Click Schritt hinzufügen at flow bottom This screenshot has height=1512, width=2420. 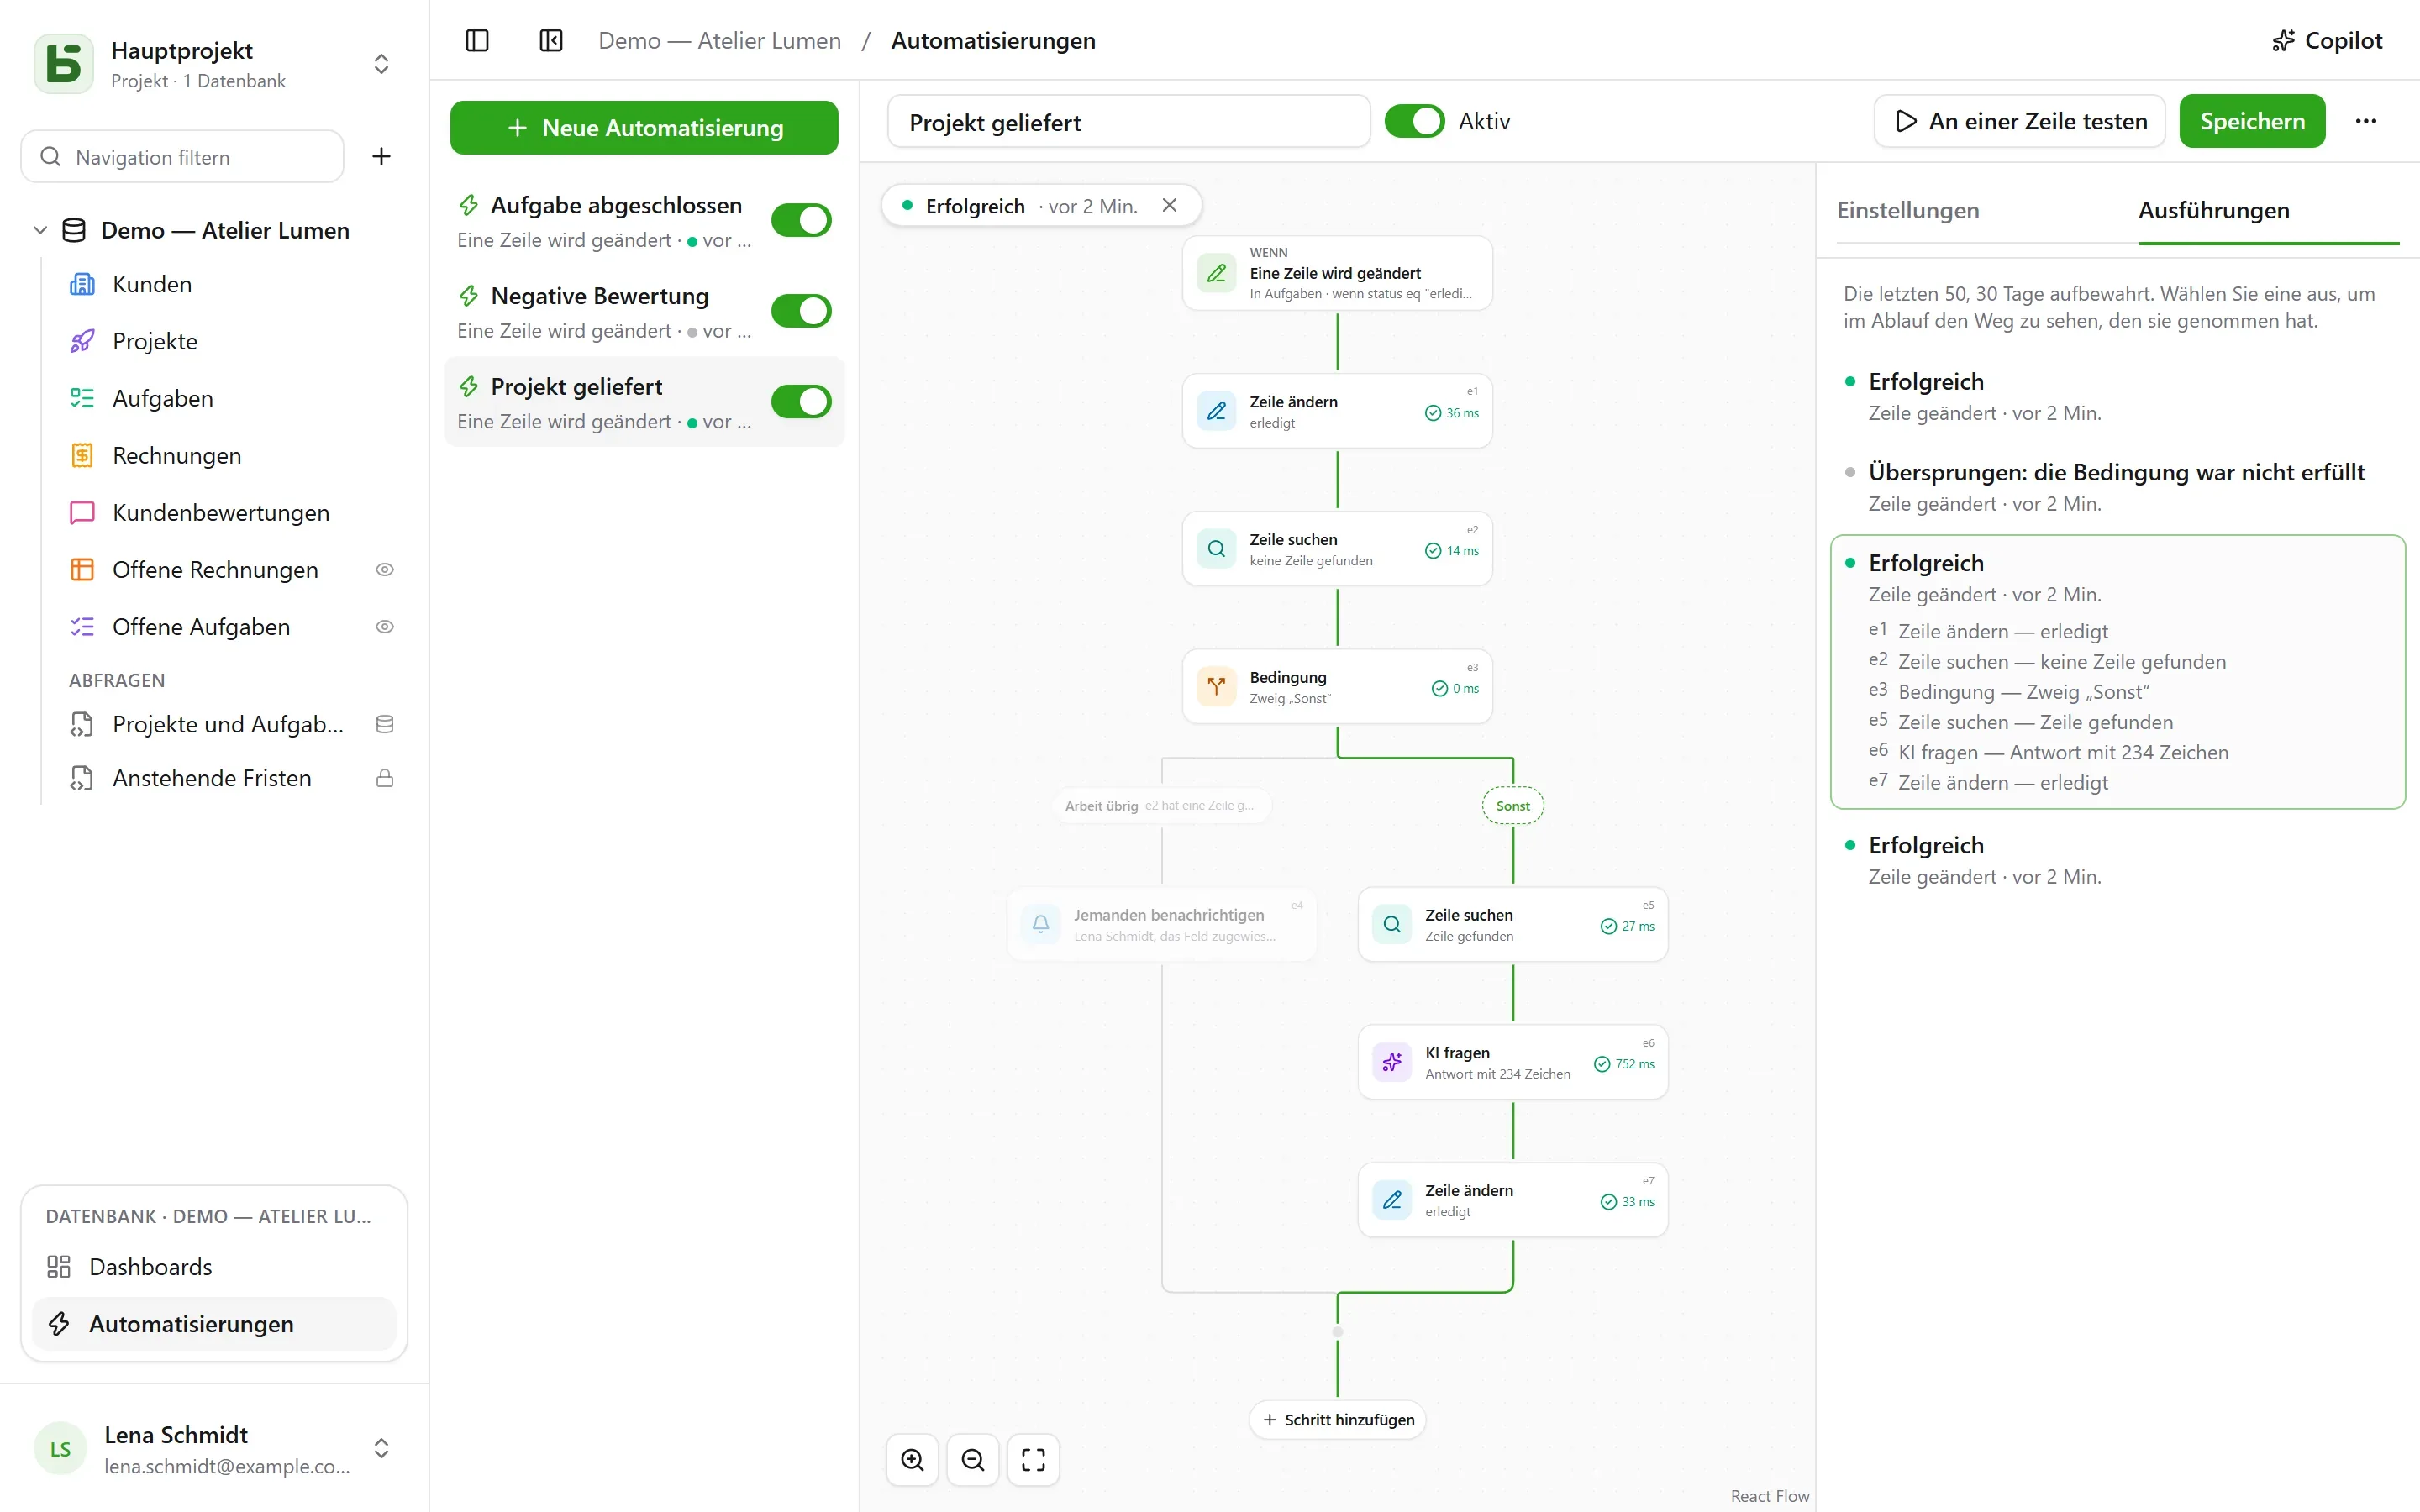coord(1337,1419)
